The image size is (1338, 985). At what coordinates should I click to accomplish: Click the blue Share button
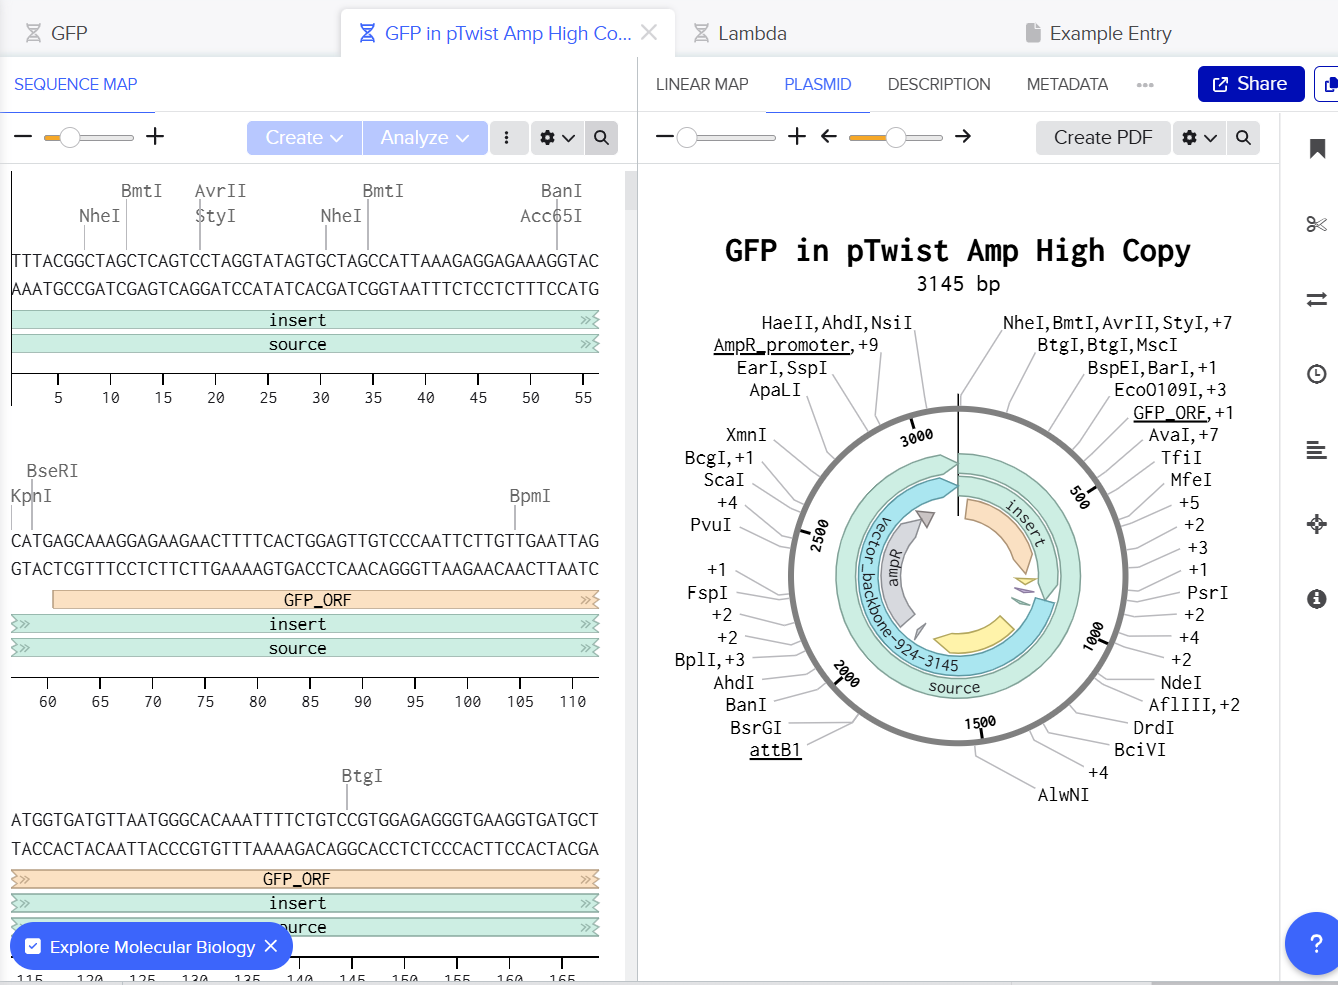pyautogui.click(x=1250, y=84)
